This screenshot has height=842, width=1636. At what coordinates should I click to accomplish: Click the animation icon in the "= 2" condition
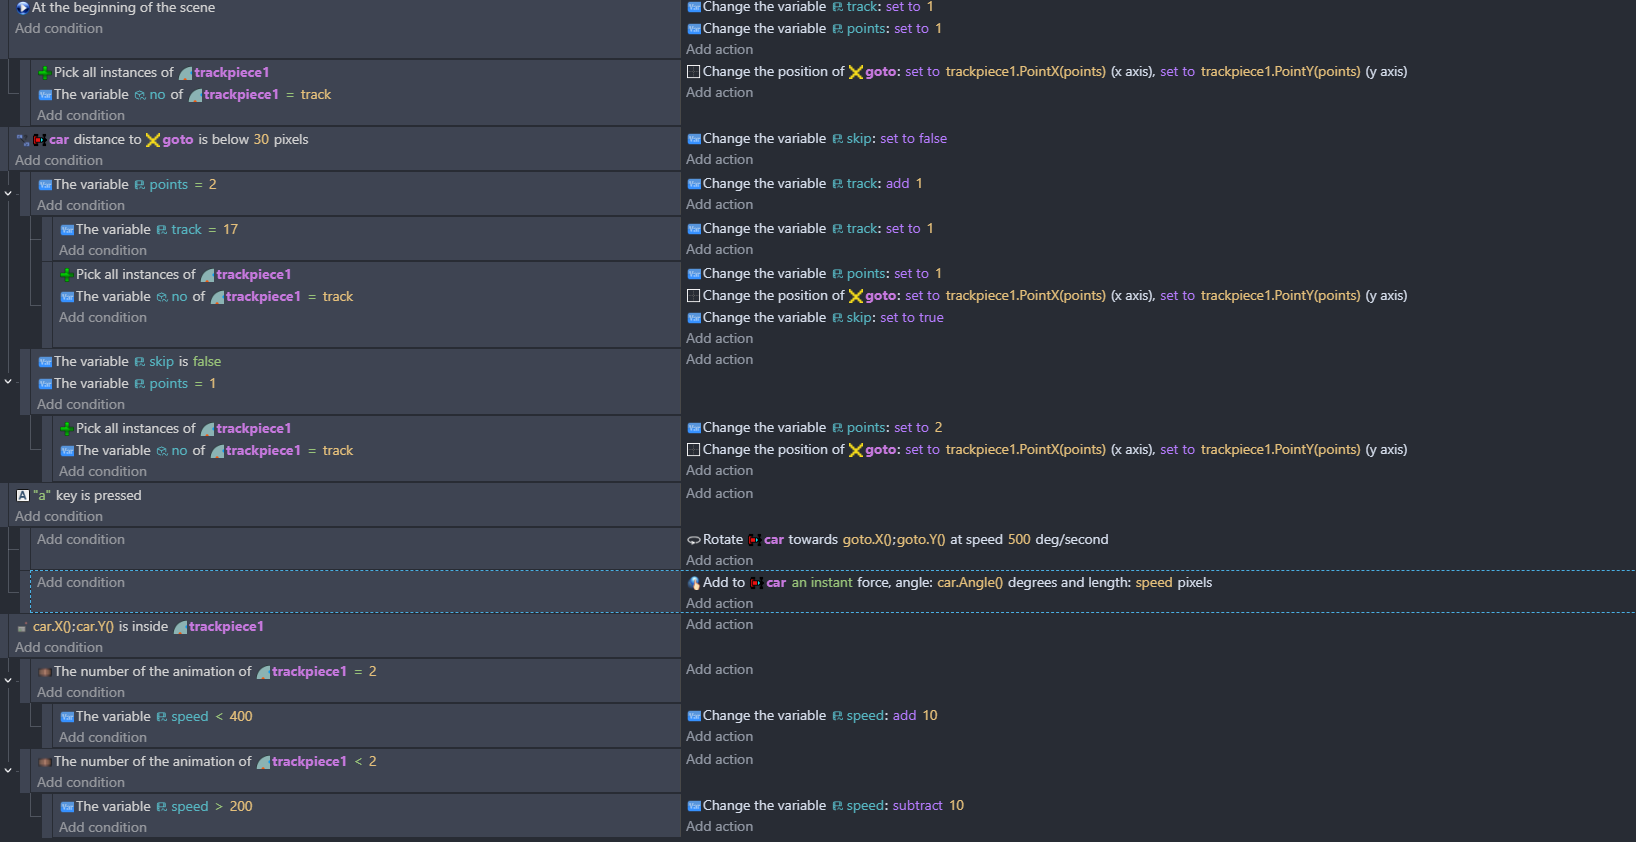tap(45, 672)
